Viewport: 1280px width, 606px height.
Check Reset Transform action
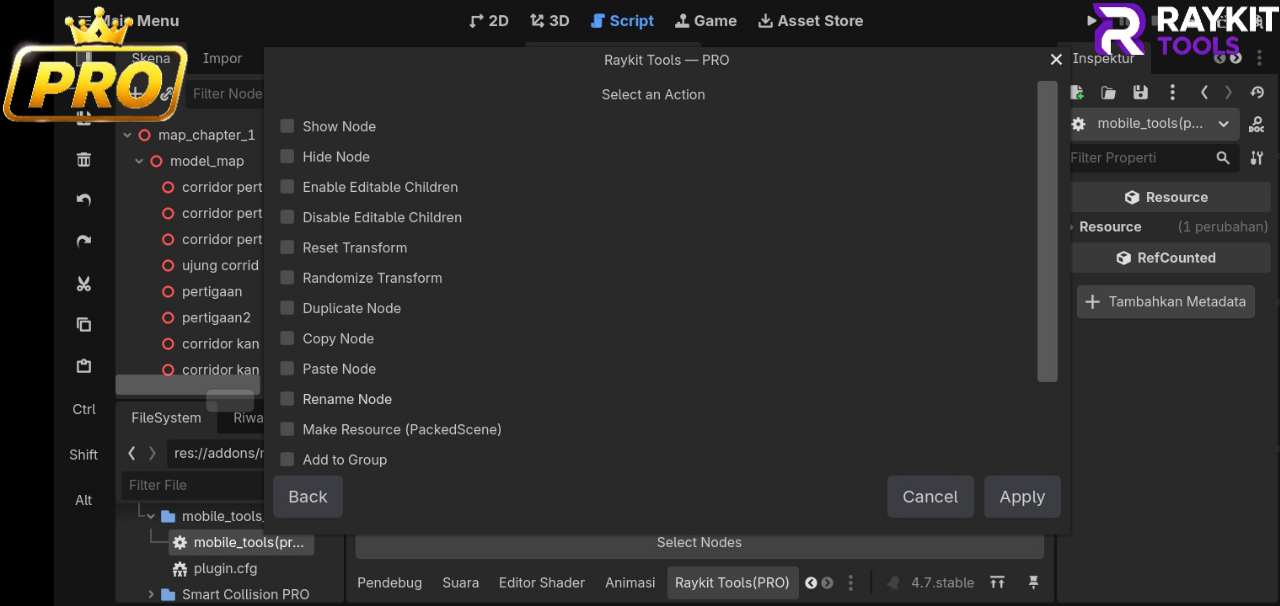point(287,247)
